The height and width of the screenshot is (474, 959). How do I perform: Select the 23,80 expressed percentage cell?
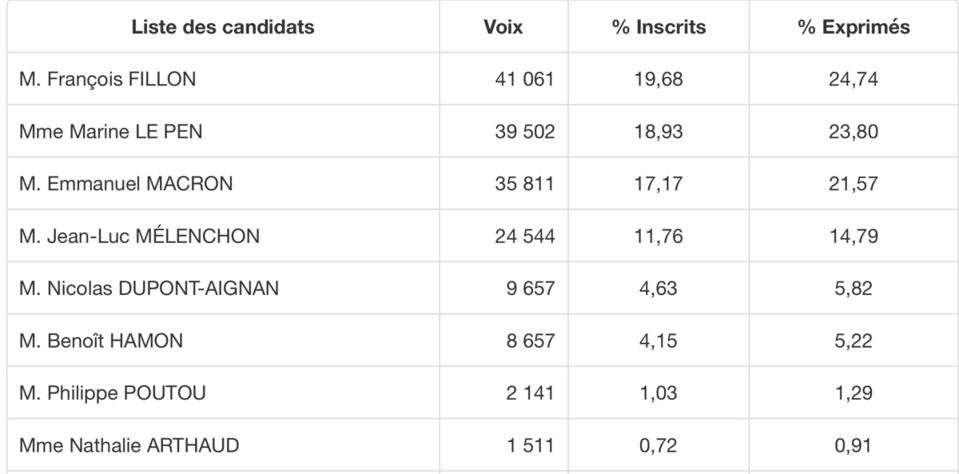(853, 132)
